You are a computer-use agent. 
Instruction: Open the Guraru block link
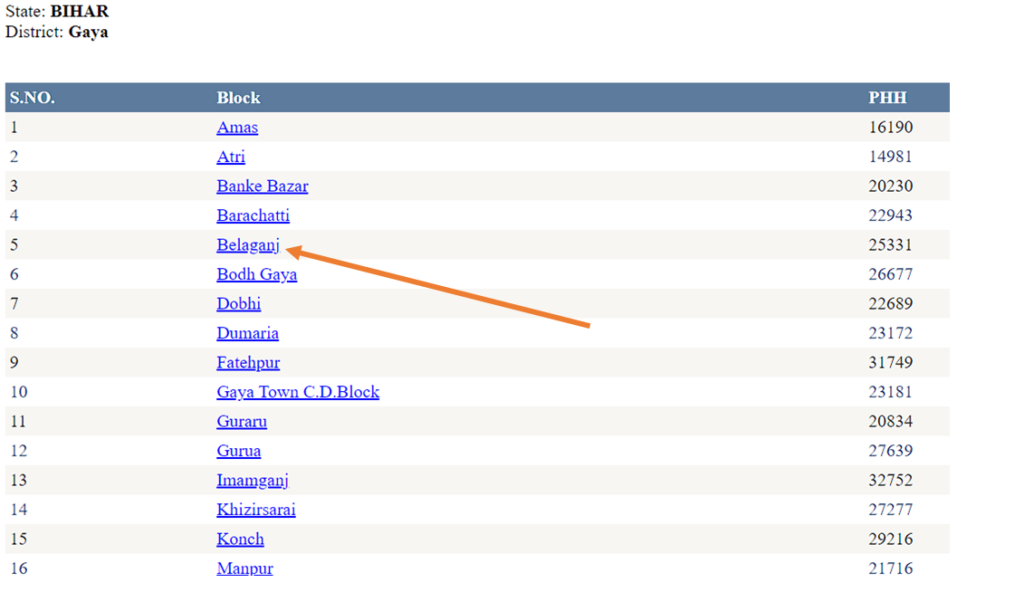point(242,421)
